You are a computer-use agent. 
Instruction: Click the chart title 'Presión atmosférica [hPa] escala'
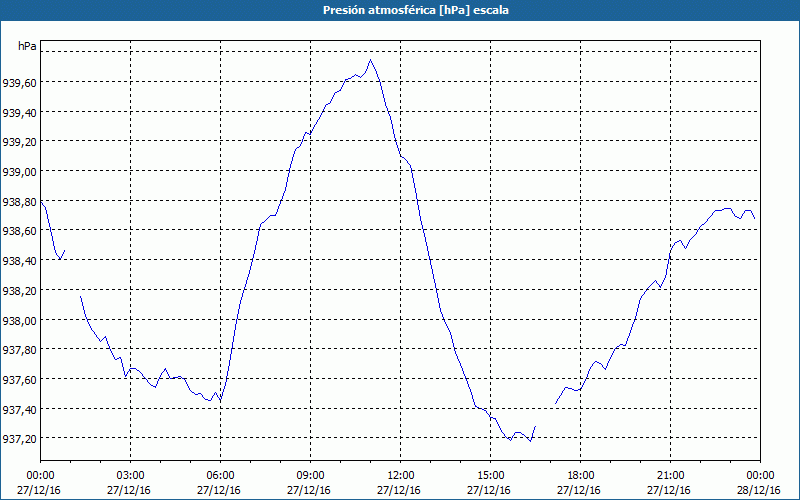[x=416, y=10]
